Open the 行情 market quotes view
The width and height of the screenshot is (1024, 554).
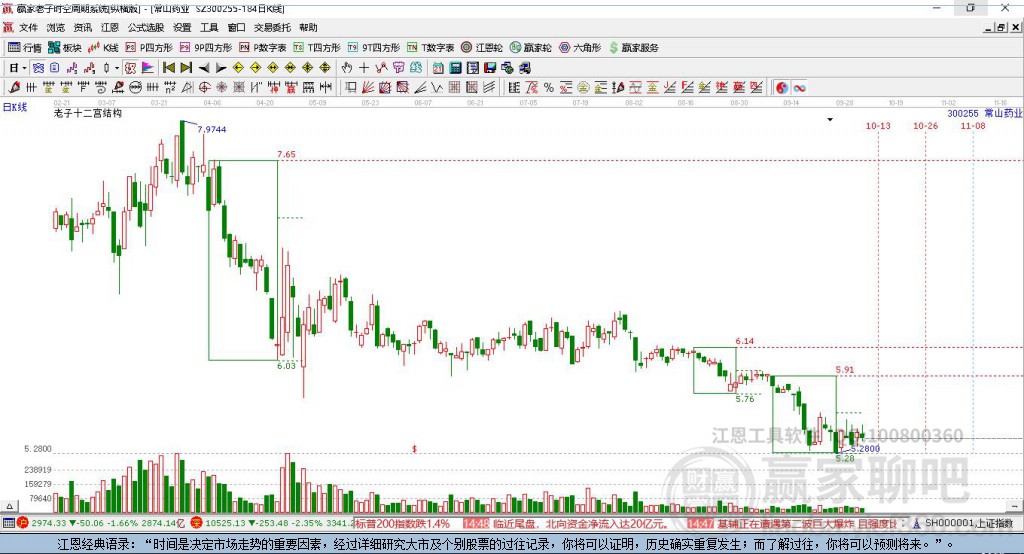pyautogui.click(x=25, y=48)
